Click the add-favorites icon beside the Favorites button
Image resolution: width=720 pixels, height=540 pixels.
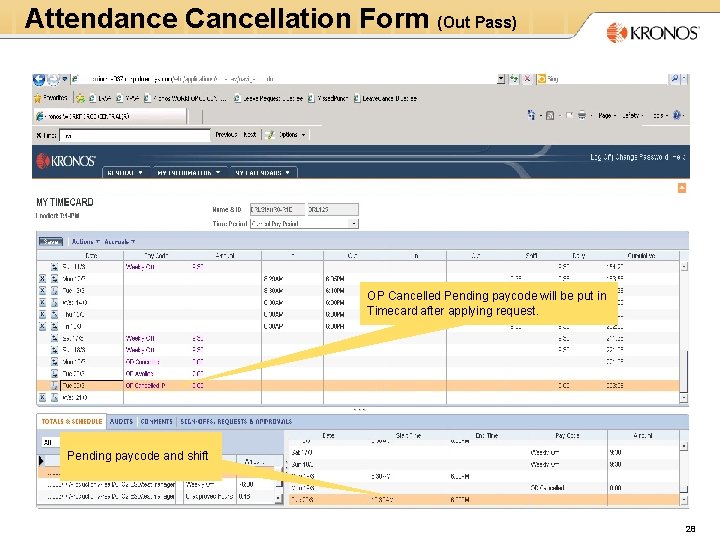click(80, 98)
